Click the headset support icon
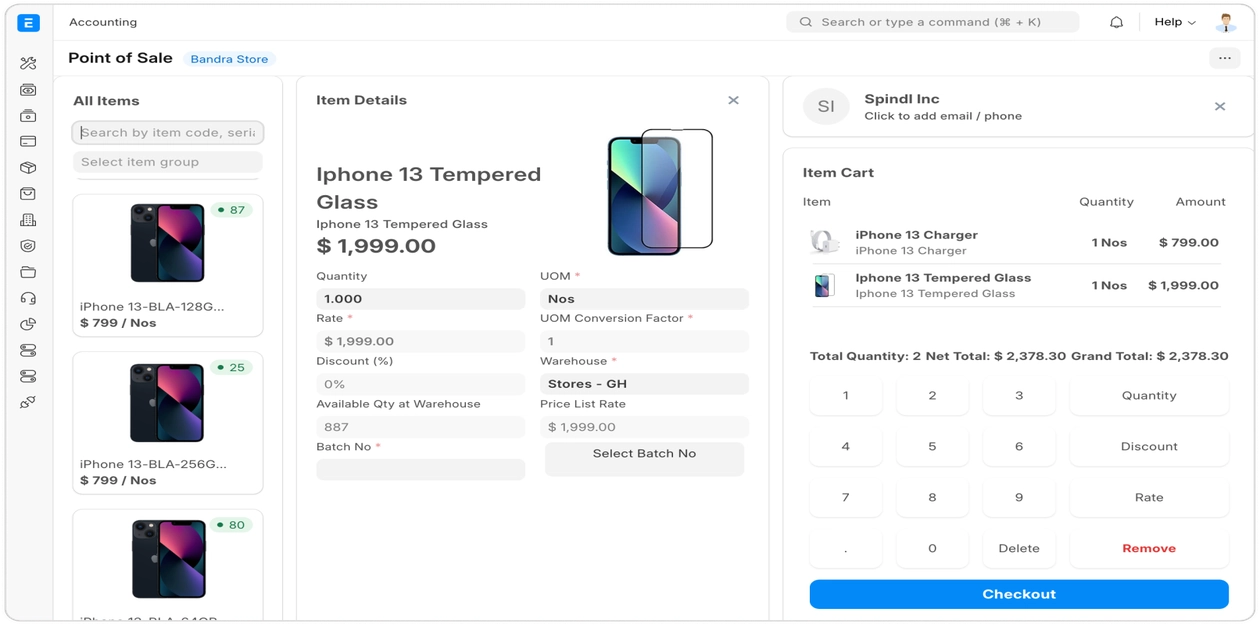 pyautogui.click(x=28, y=298)
